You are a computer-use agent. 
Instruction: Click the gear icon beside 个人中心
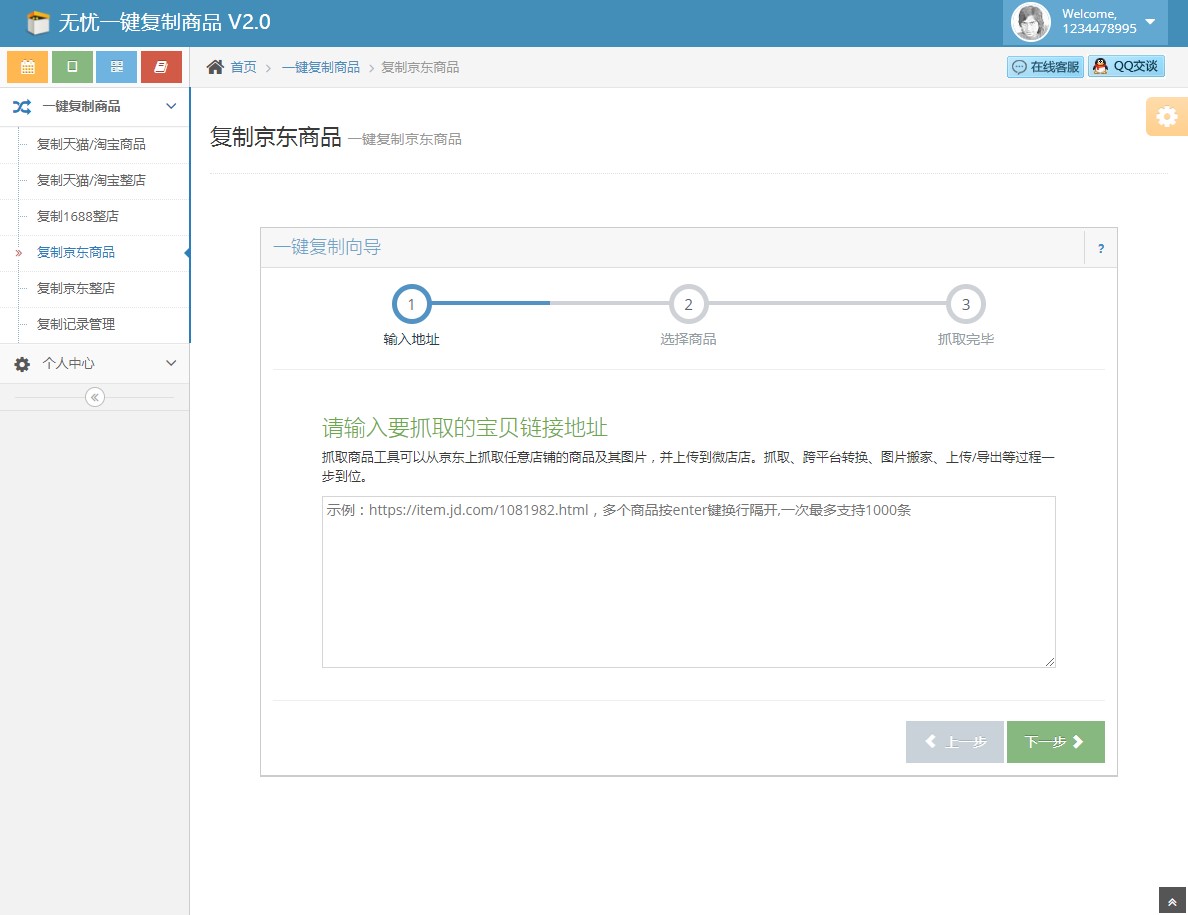point(22,364)
